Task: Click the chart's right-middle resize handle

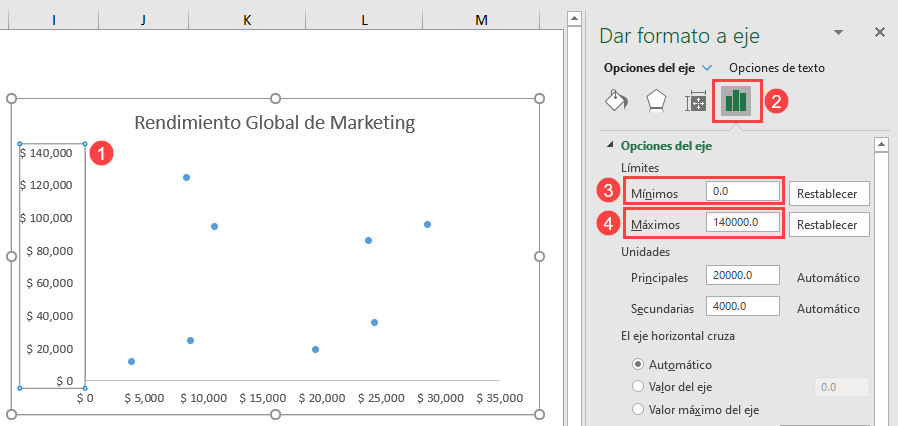Action: tap(539, 257)
